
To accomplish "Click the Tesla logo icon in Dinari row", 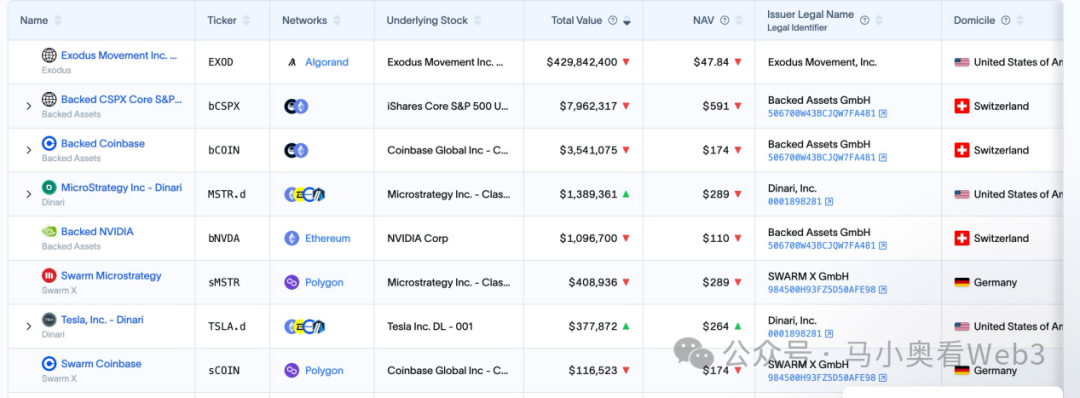I will tap(49, 320).
